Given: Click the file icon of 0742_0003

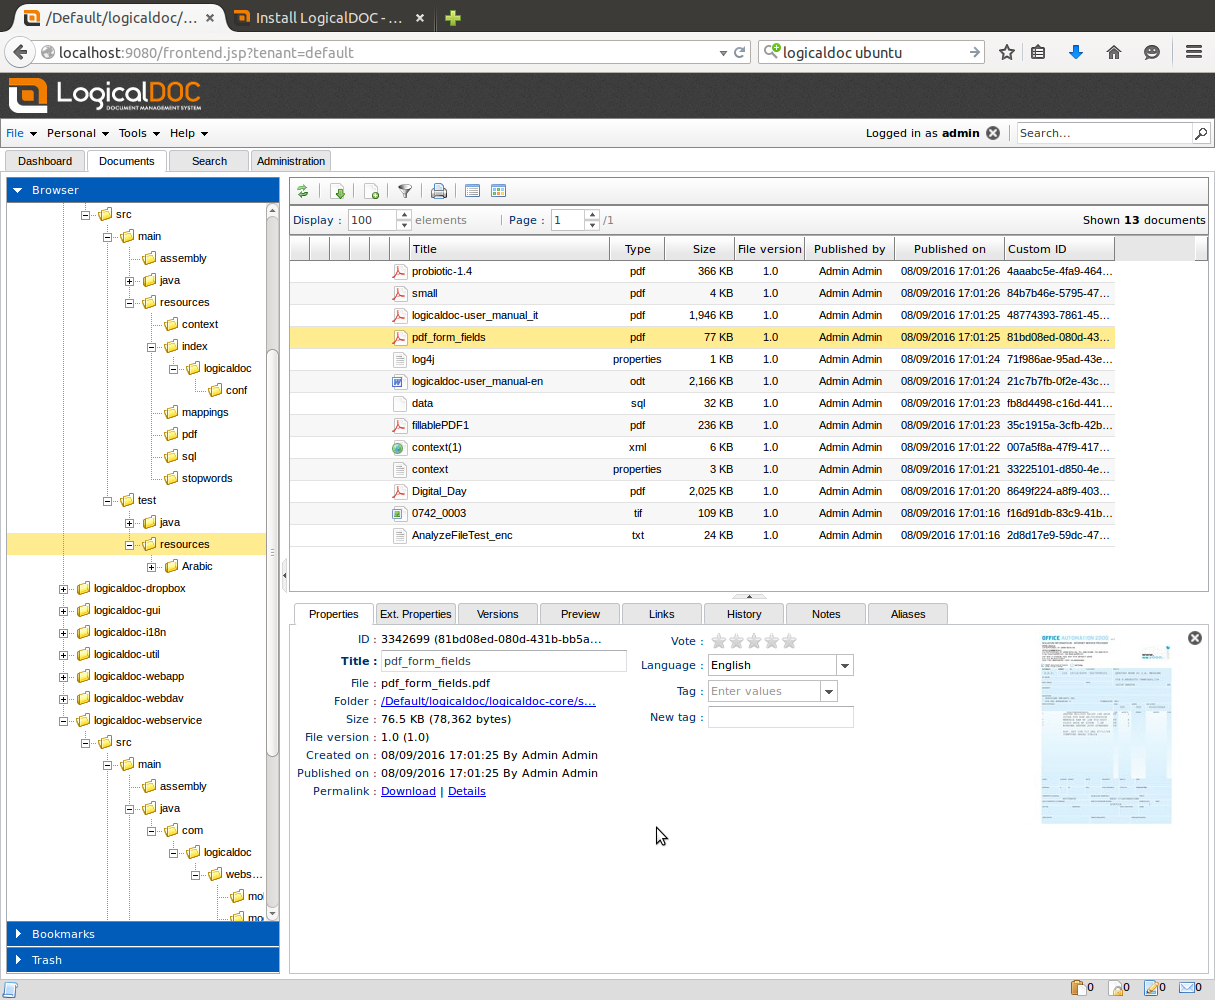Looking at the screenshot, I should coord(399,513).
